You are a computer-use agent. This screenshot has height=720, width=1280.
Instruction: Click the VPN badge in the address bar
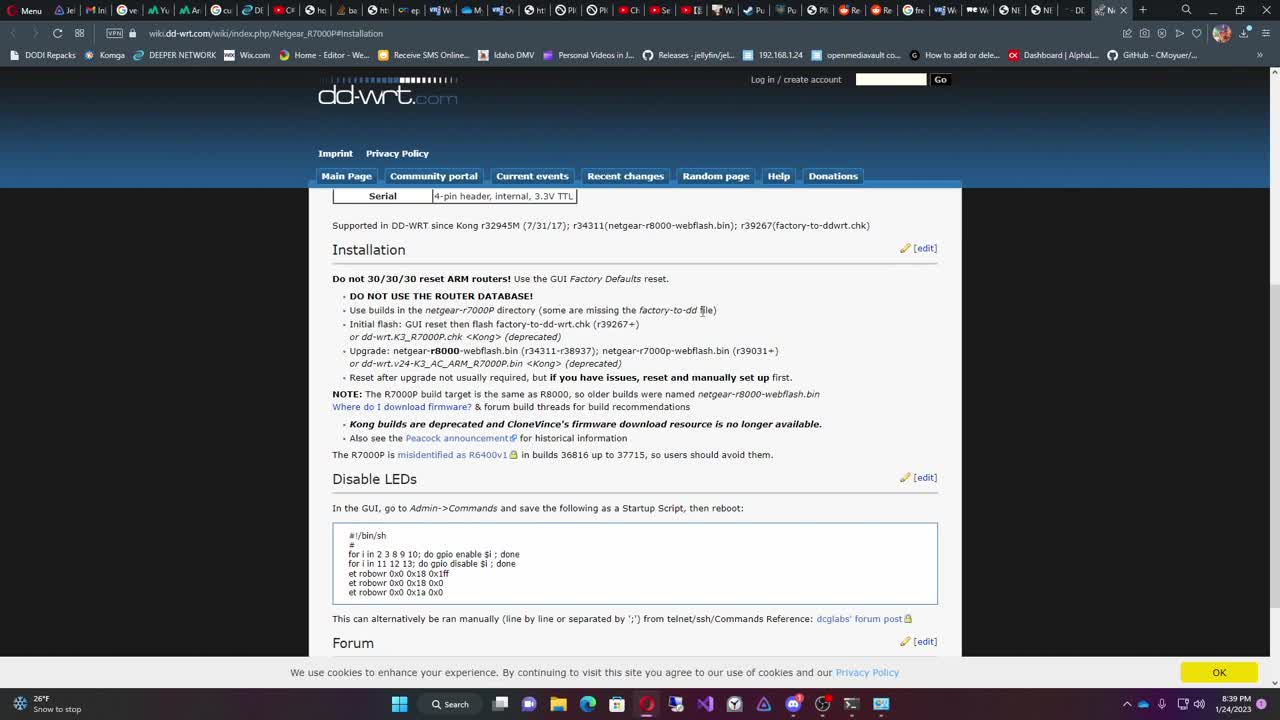coord(114,33)
